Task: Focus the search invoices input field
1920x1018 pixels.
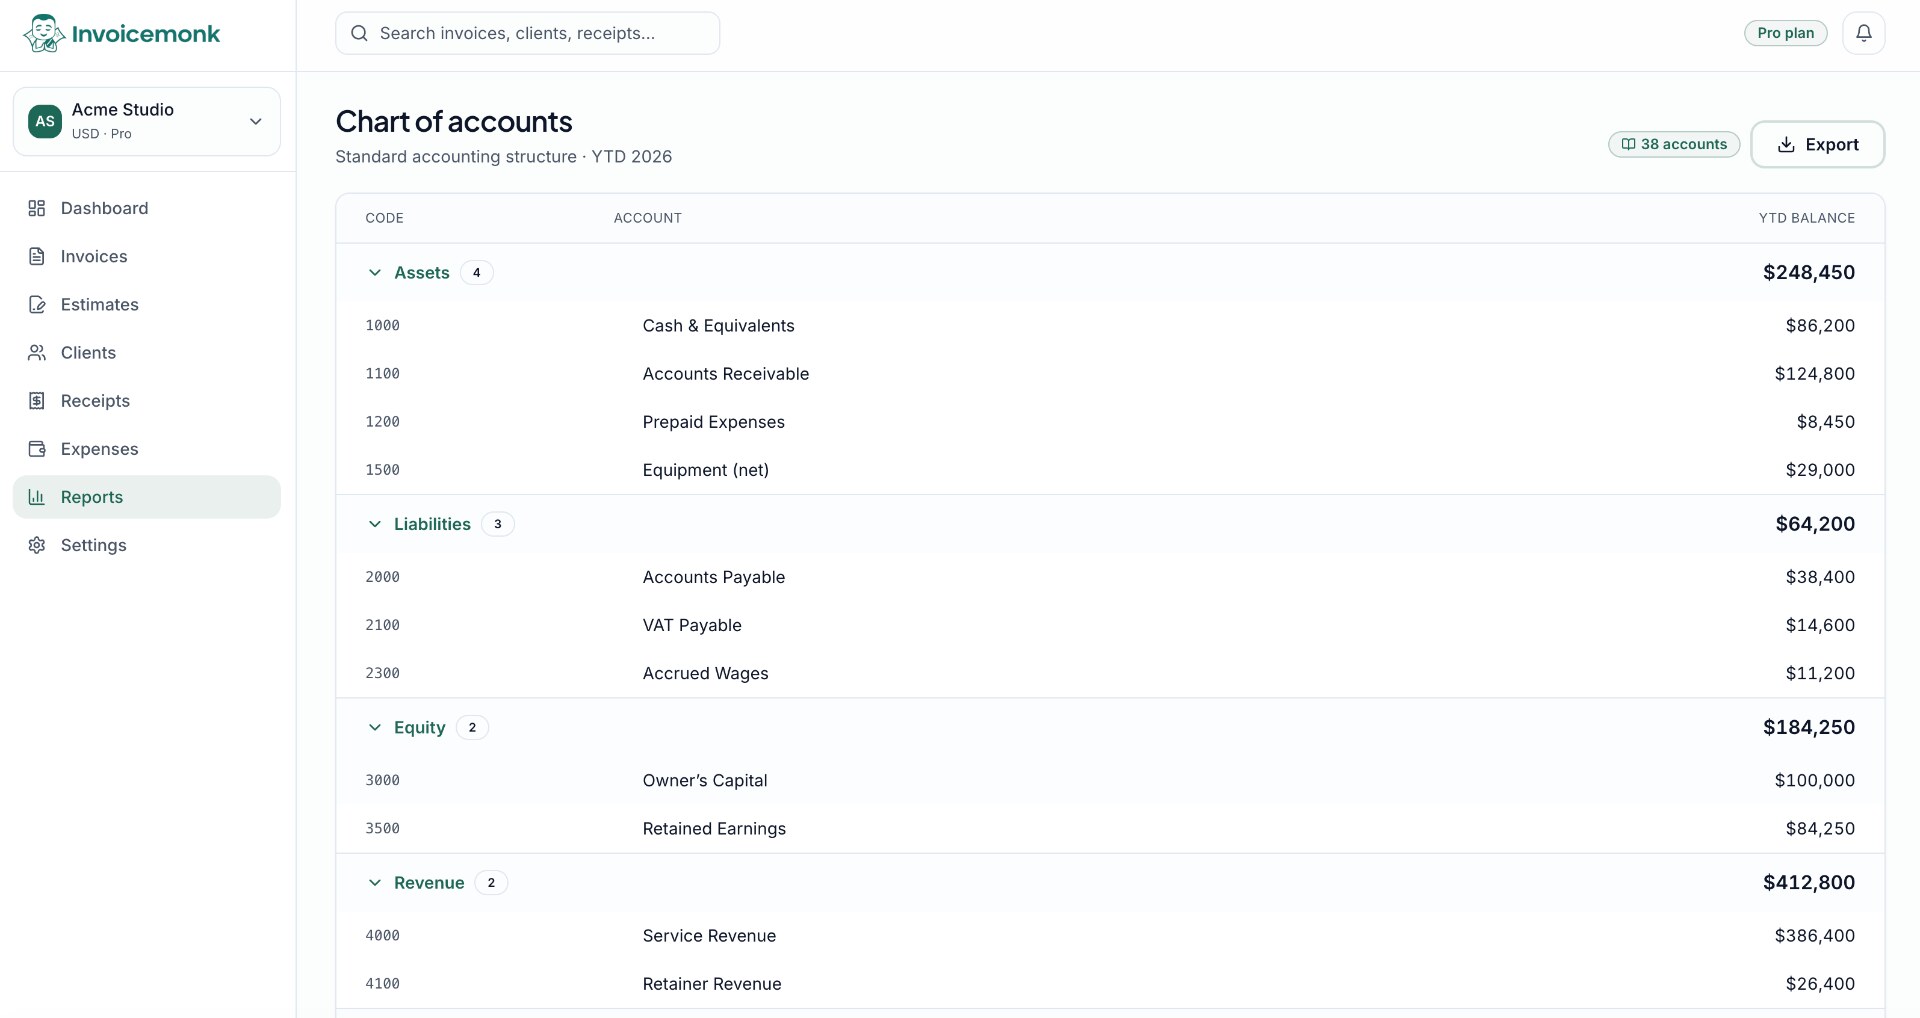Action: click(x=527, y=33)
